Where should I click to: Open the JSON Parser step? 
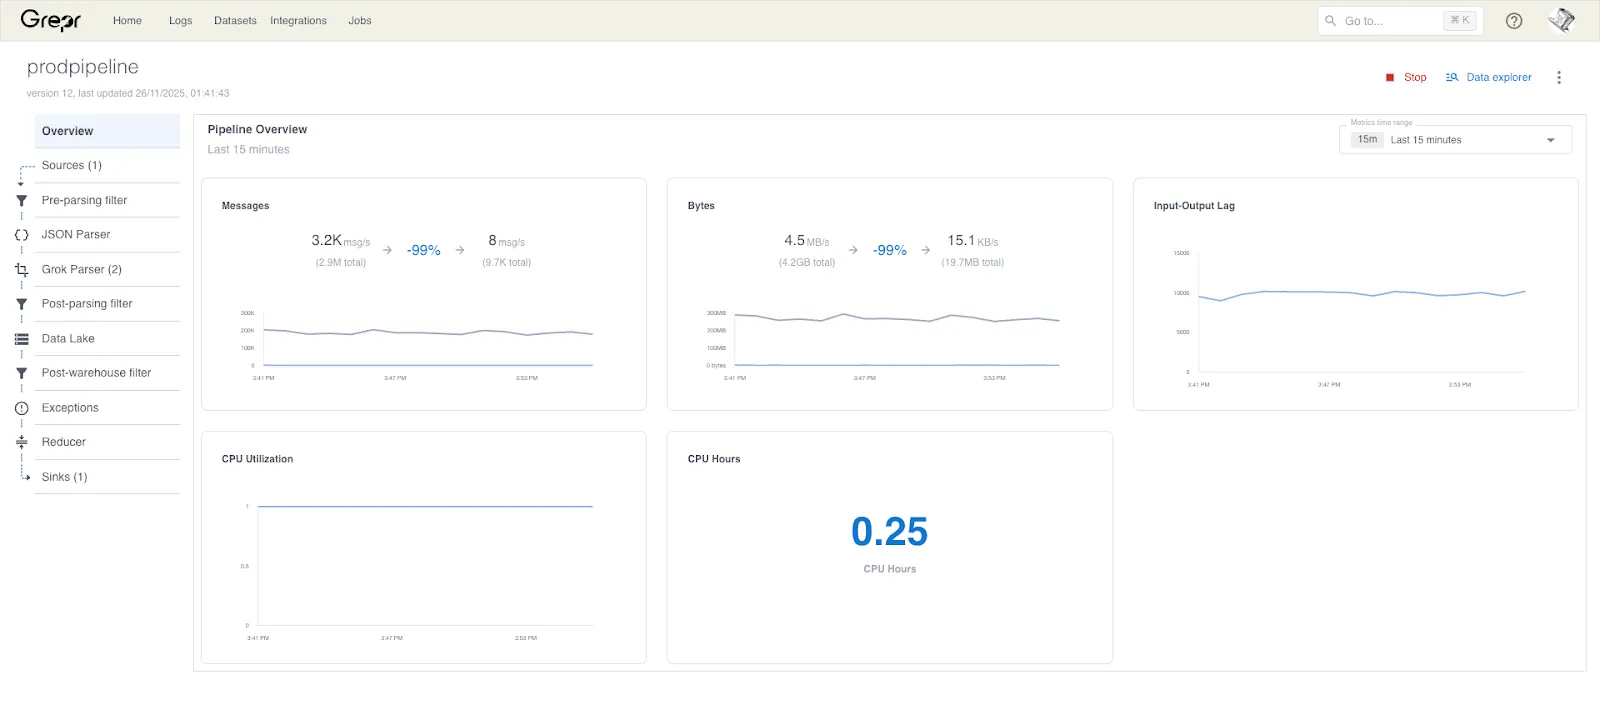107,235
